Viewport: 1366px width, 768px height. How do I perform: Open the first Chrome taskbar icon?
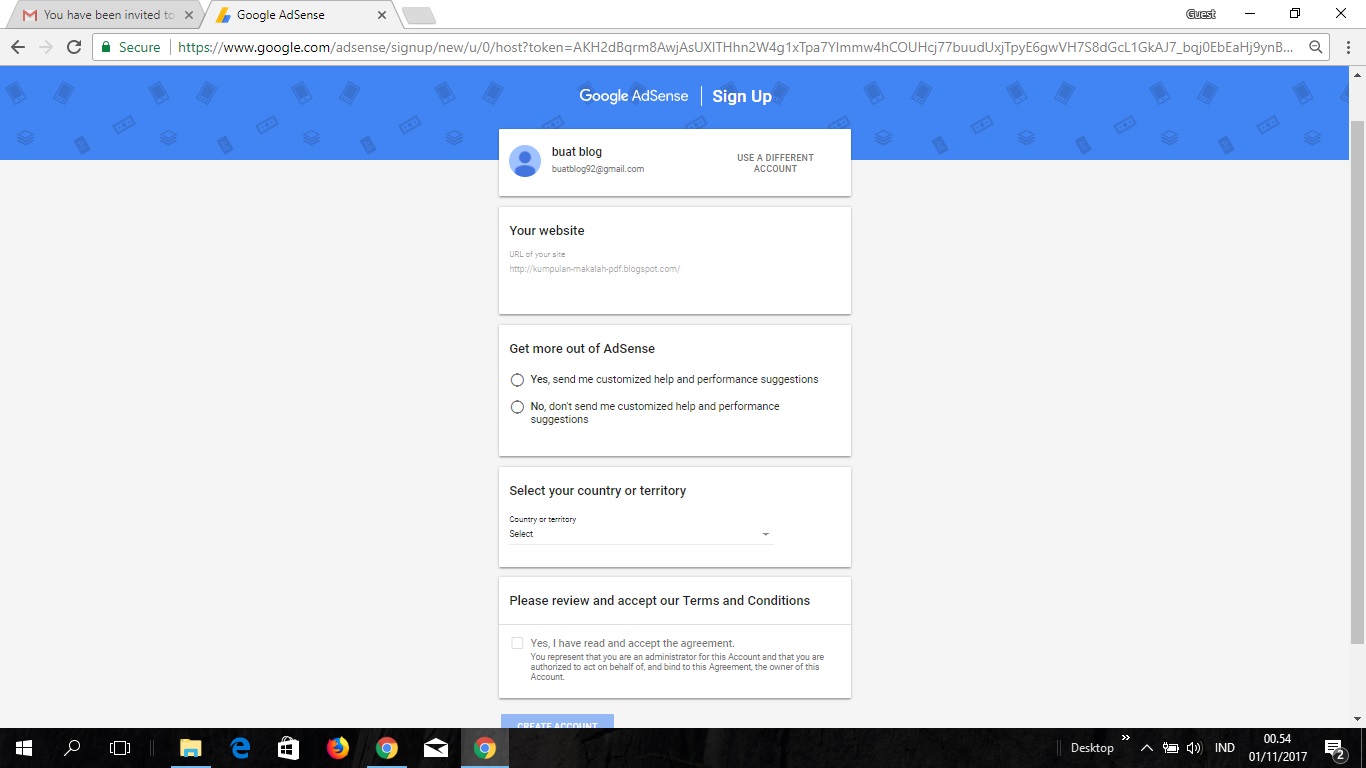pos(387,748)
